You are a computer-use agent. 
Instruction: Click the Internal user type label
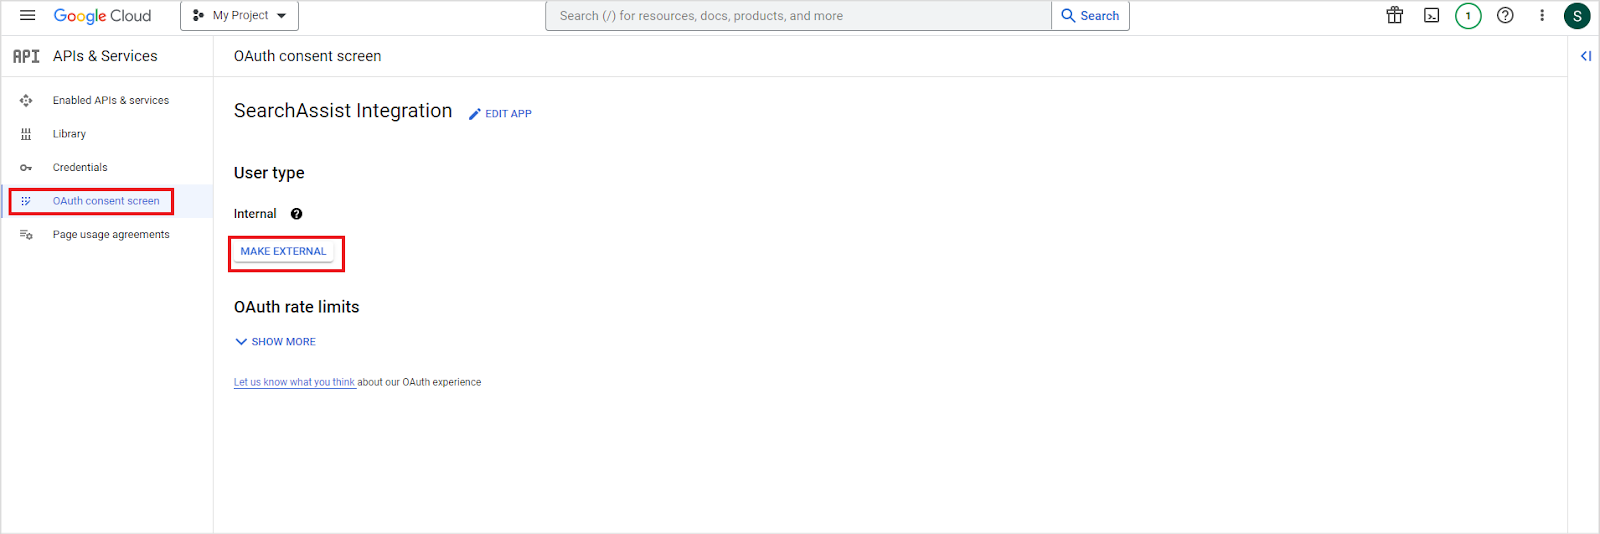(255, 214)
